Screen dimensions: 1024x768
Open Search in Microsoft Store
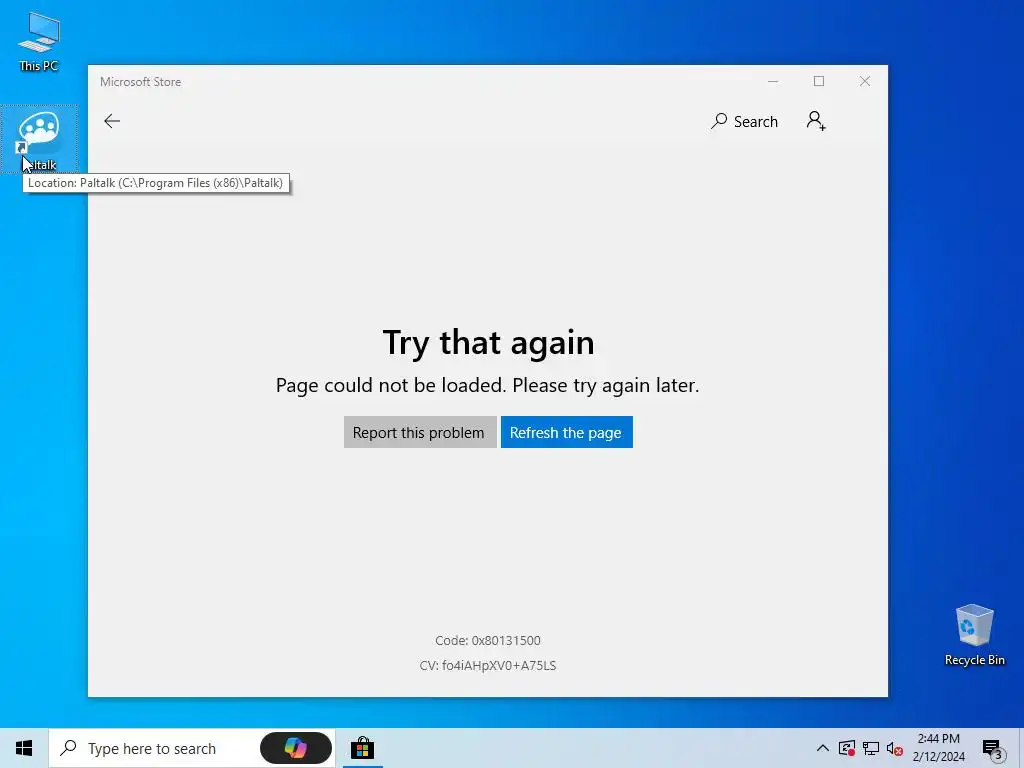[744, 121]
